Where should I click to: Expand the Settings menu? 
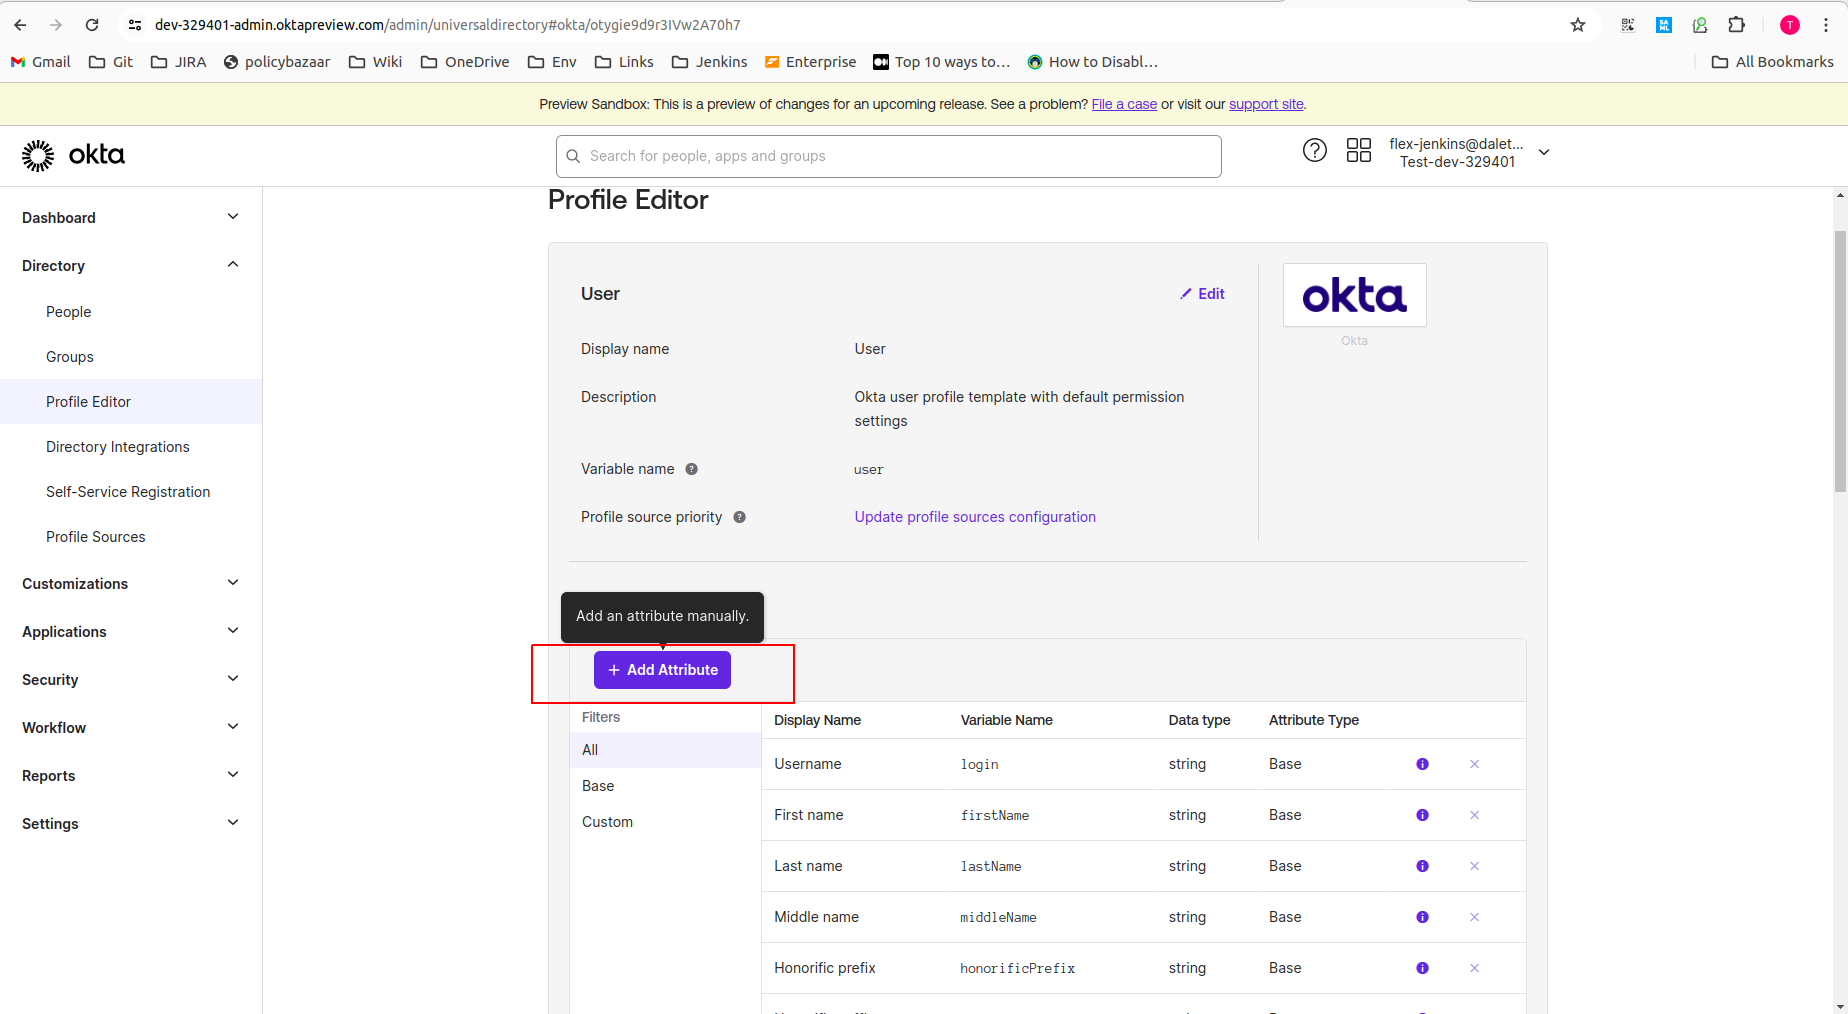coord(131,824)
